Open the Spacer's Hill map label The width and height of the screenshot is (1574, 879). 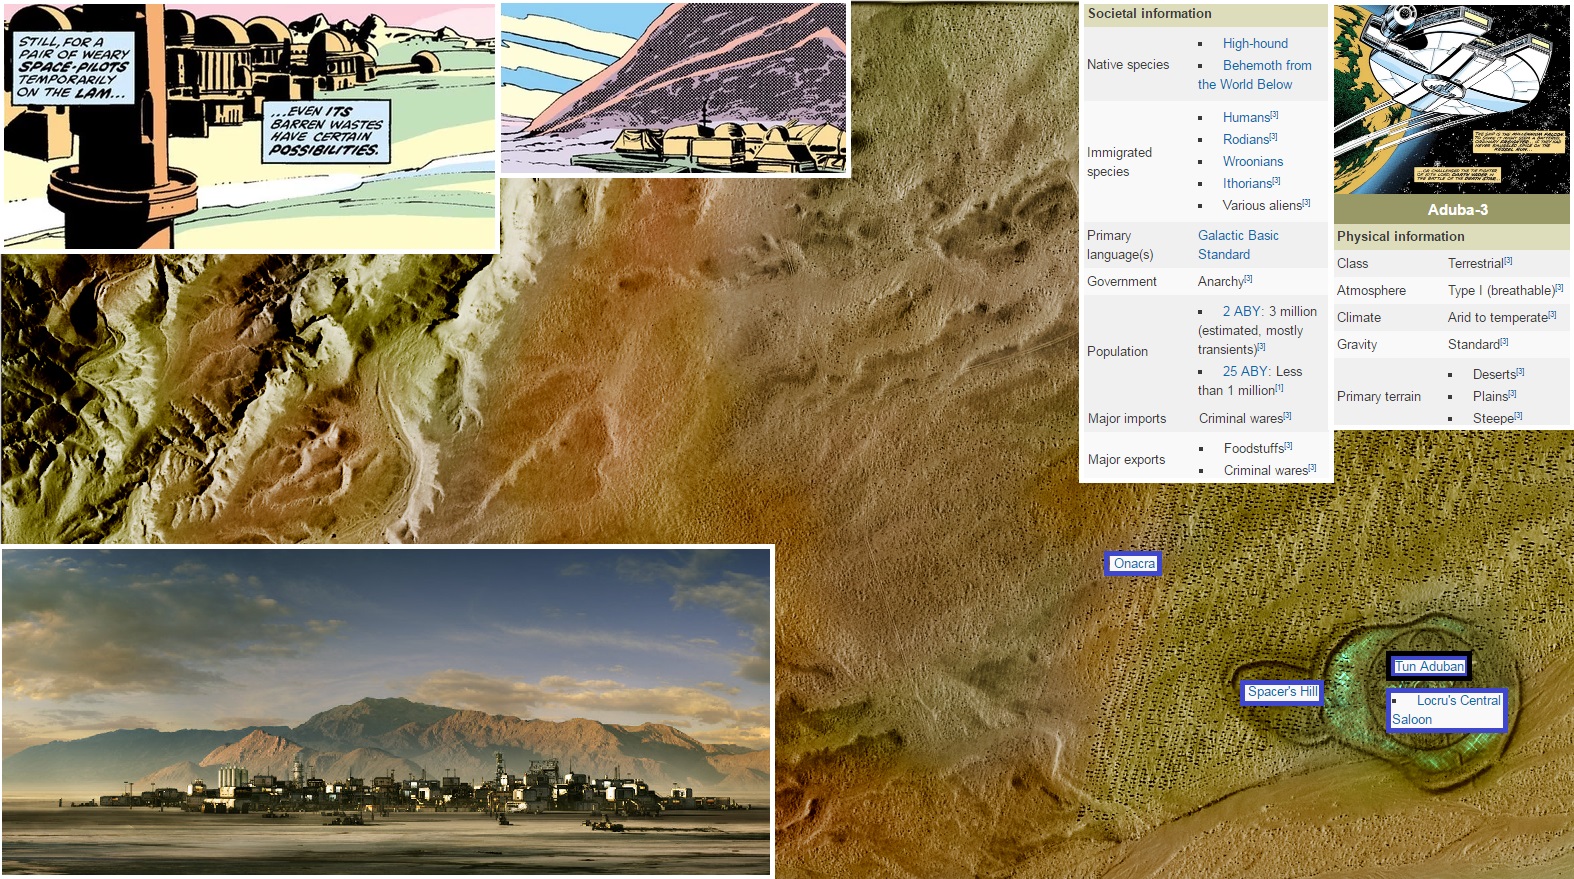point(1282,692)
